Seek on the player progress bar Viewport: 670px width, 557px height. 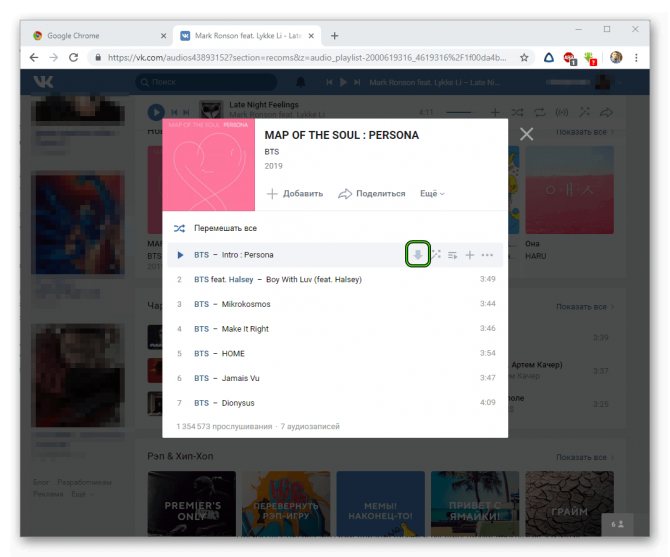tap(458, 113)
